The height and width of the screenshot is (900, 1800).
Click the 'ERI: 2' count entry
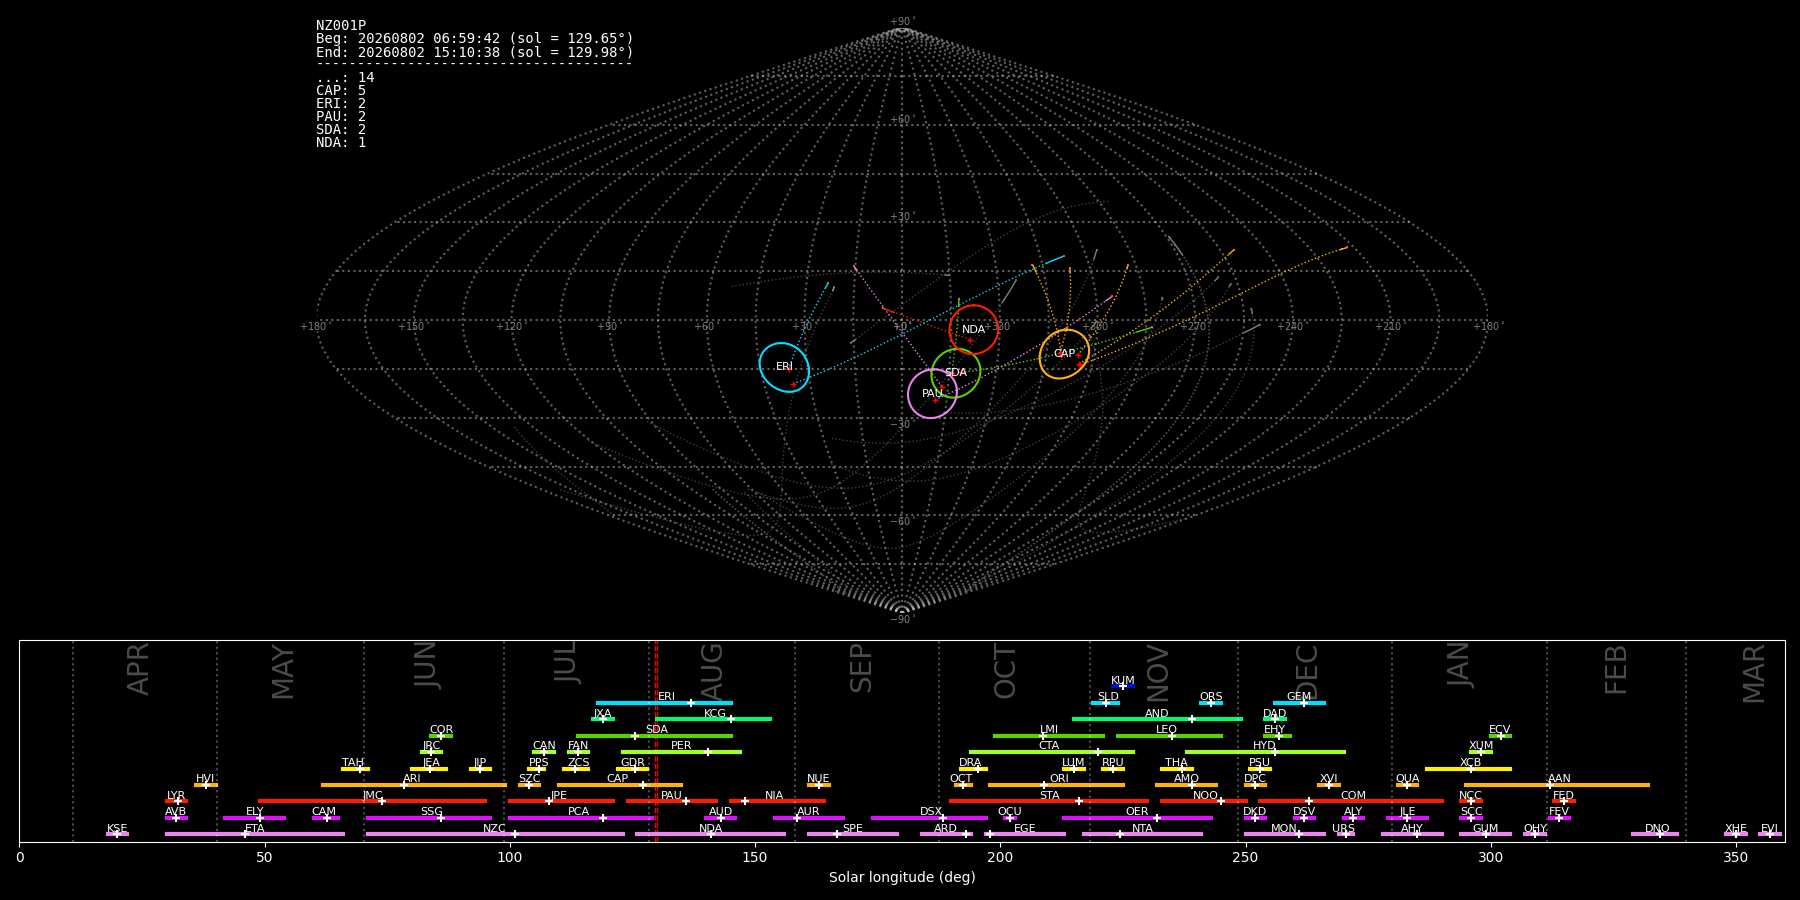tap(341, 104)
